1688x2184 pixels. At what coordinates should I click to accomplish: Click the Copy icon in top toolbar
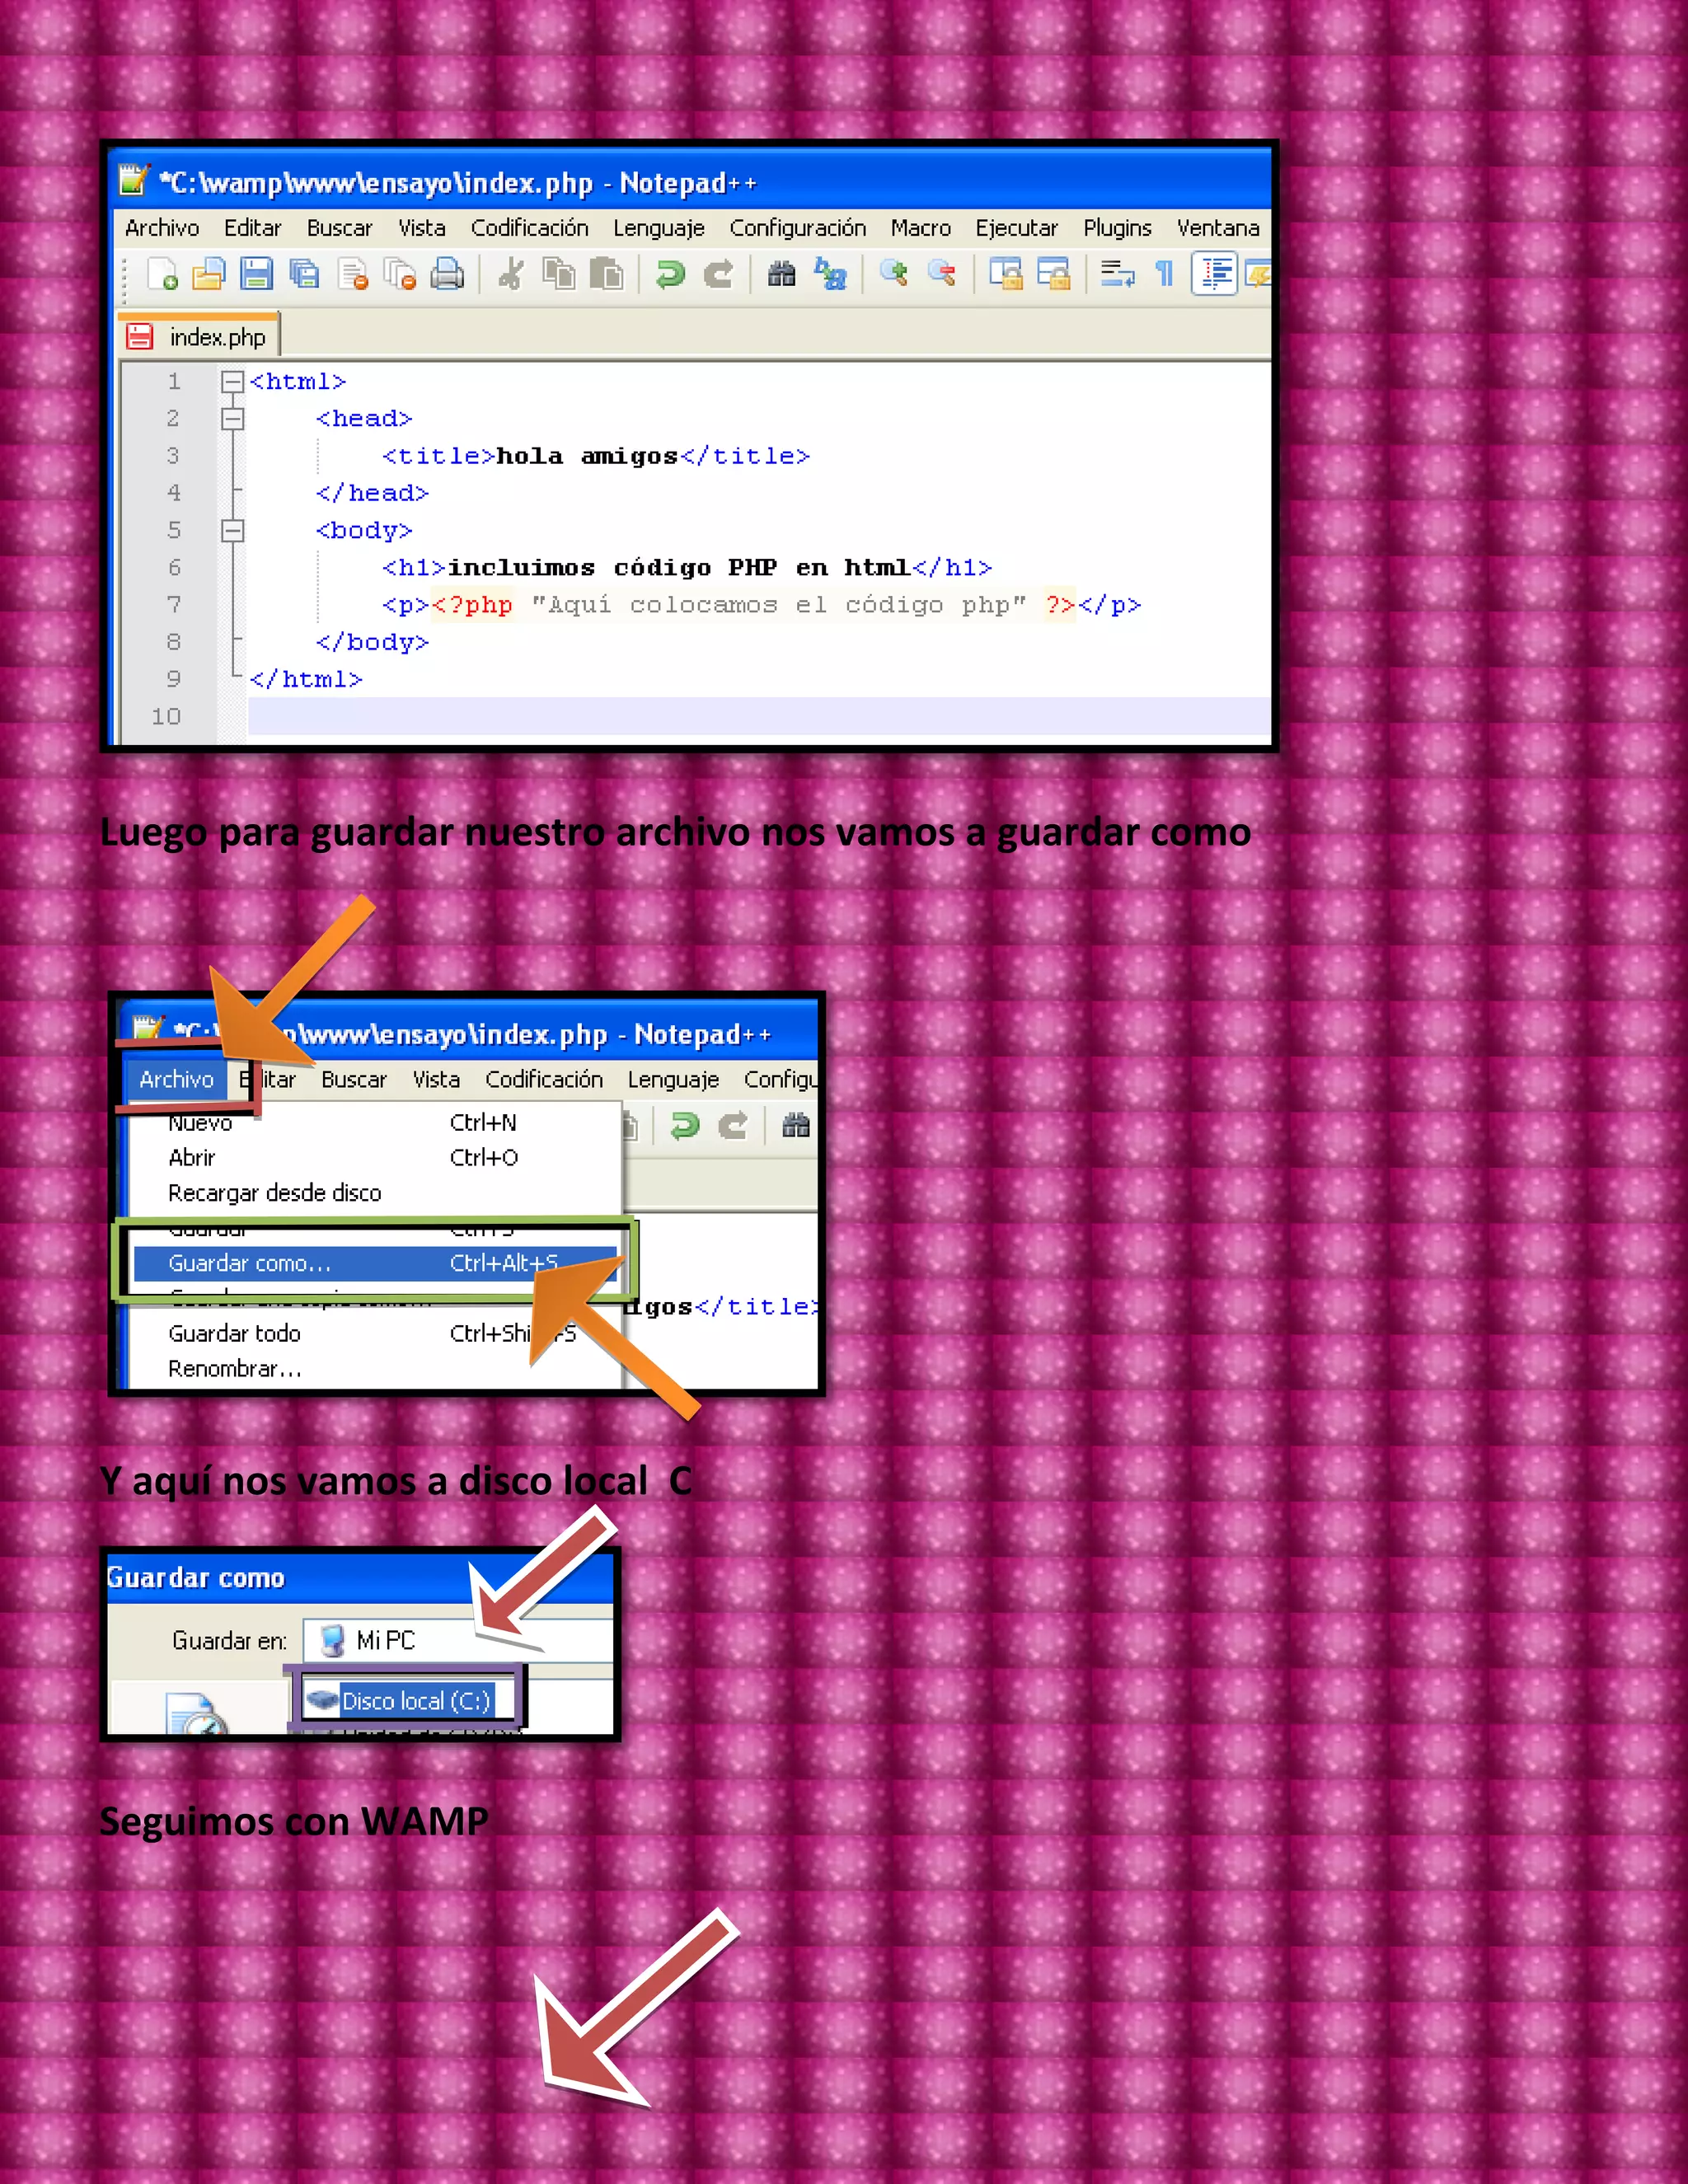coord(559,273)
